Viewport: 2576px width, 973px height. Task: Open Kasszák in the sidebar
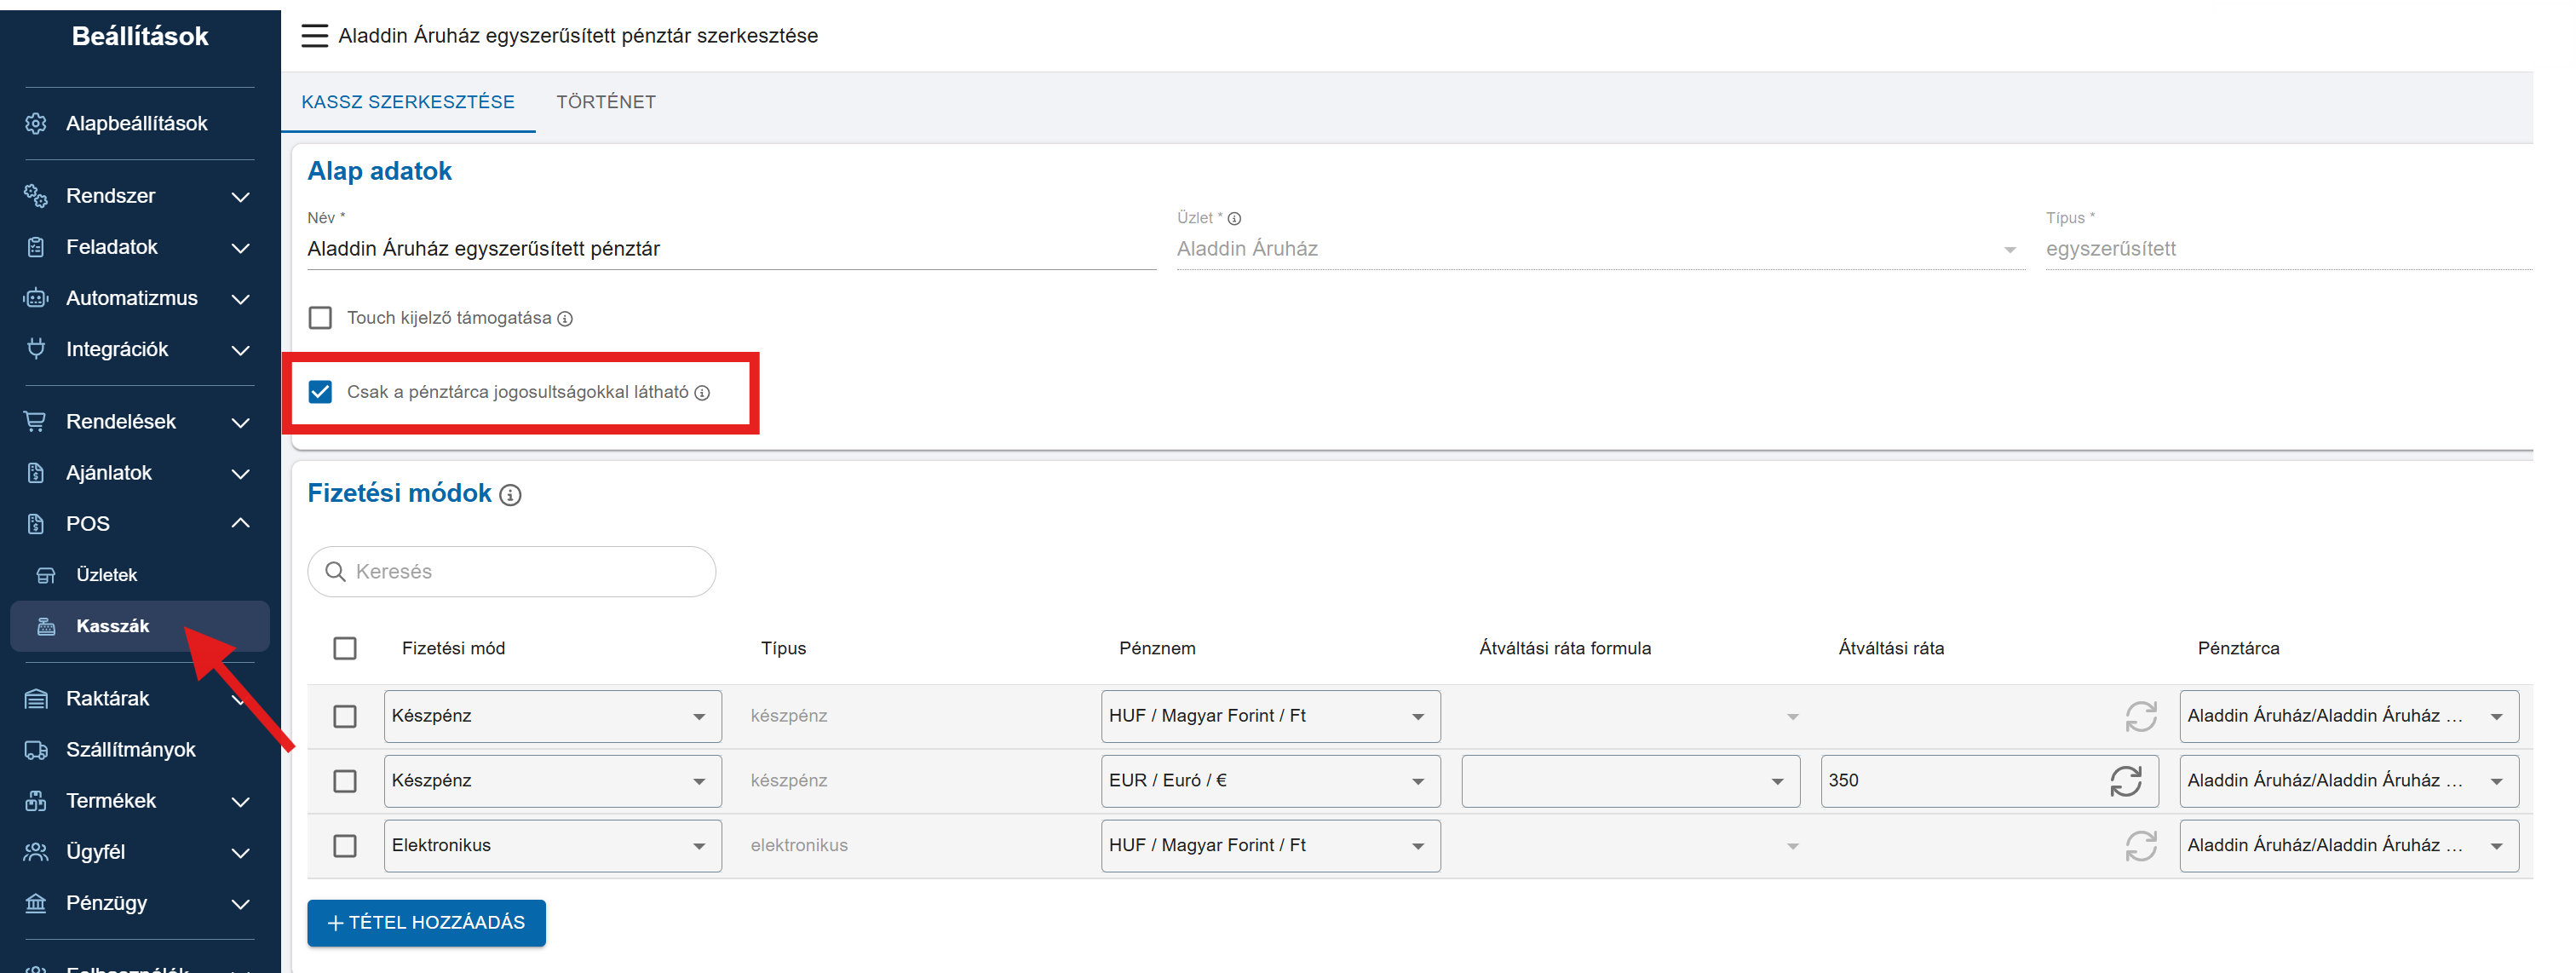112,626
